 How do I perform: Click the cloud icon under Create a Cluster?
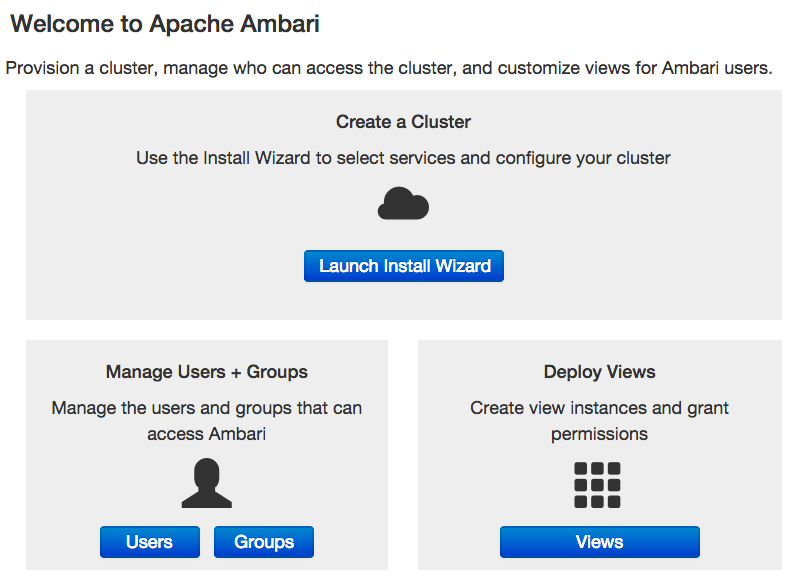tap(403, 205)
